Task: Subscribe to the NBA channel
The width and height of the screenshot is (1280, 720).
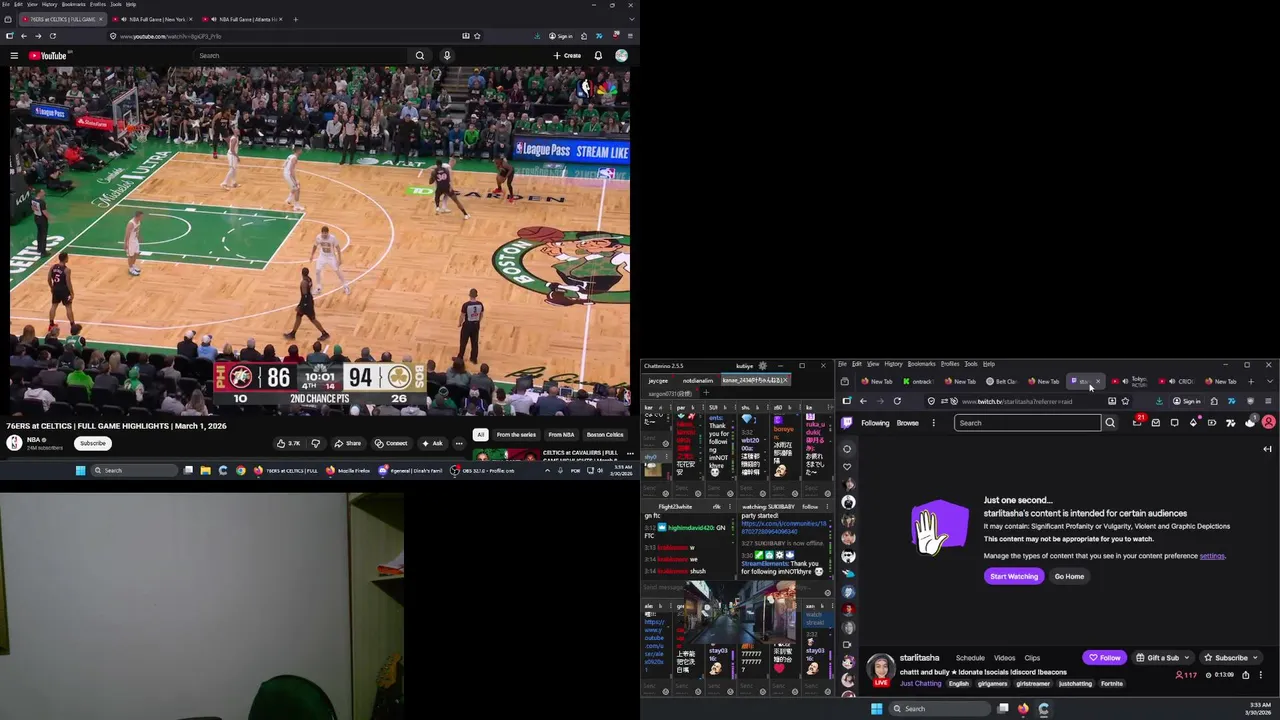Action: 93,443
